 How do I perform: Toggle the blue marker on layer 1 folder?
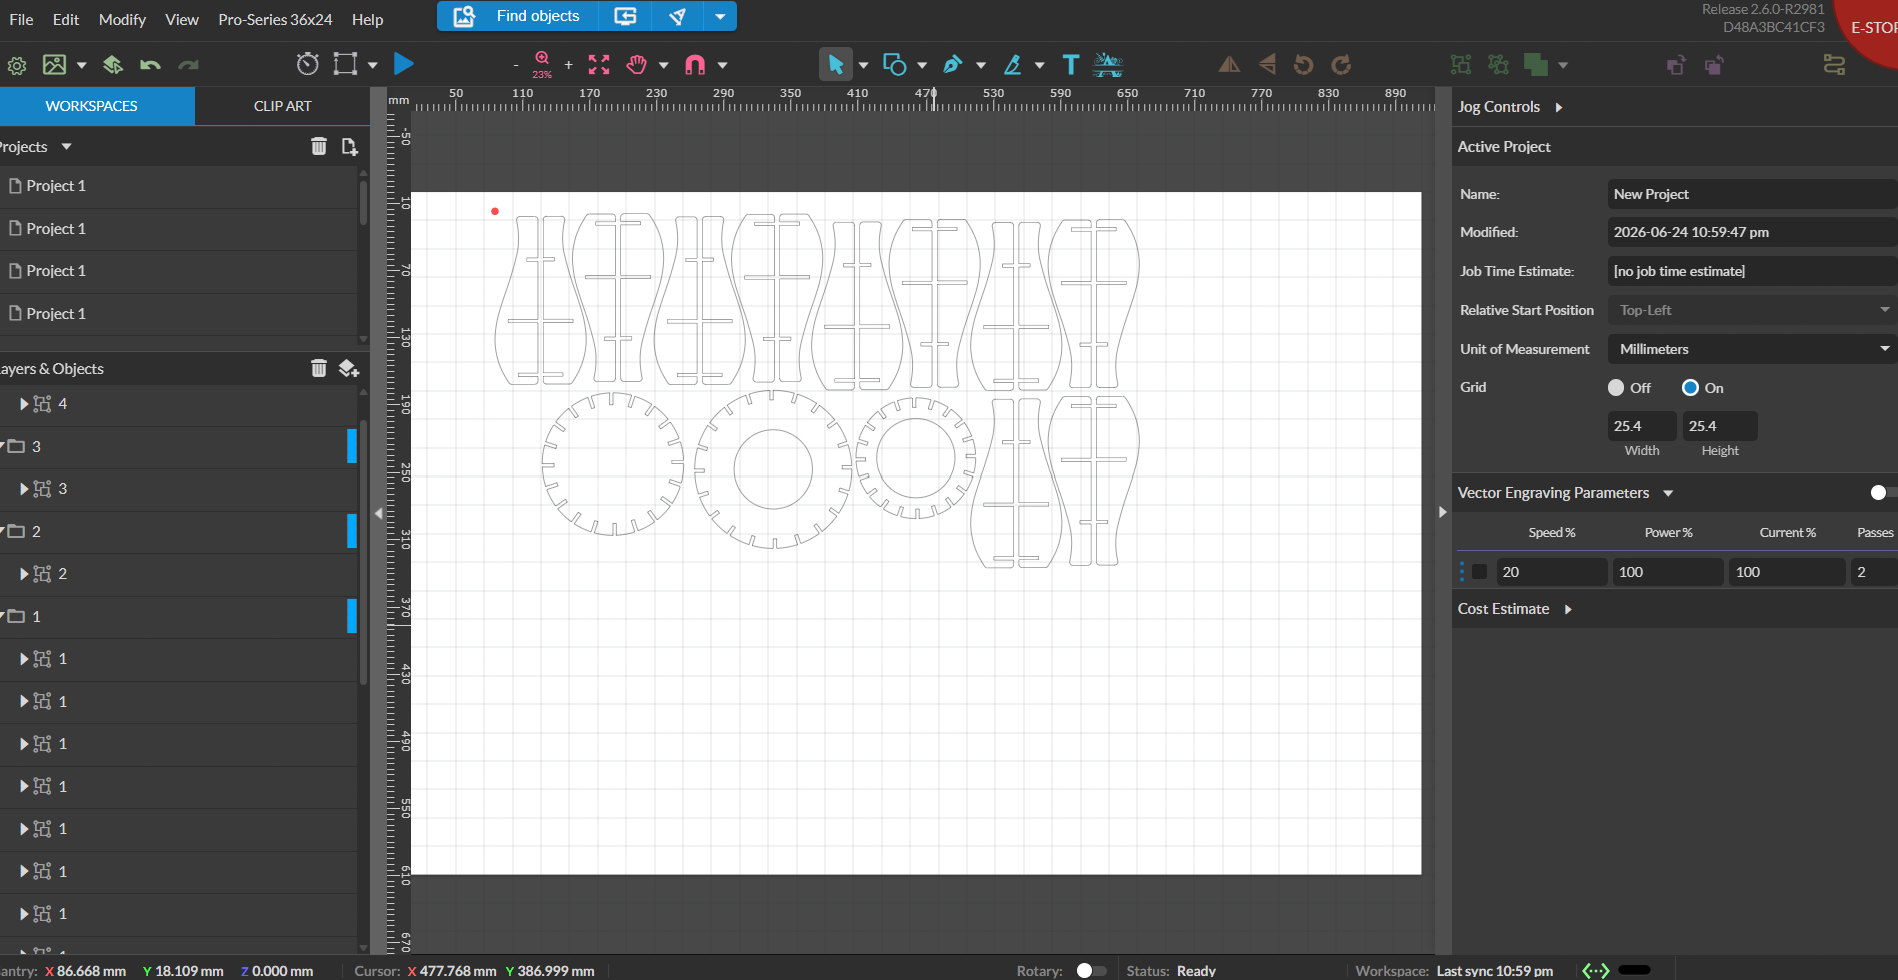(352, 616)
